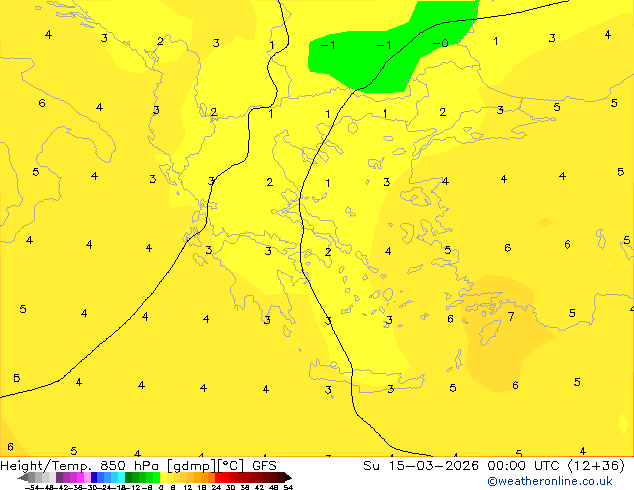Image resolution: width=634 pixels, height=490 pixels.
Task: Click the '24' legend scale label
Action: [216, 487]
